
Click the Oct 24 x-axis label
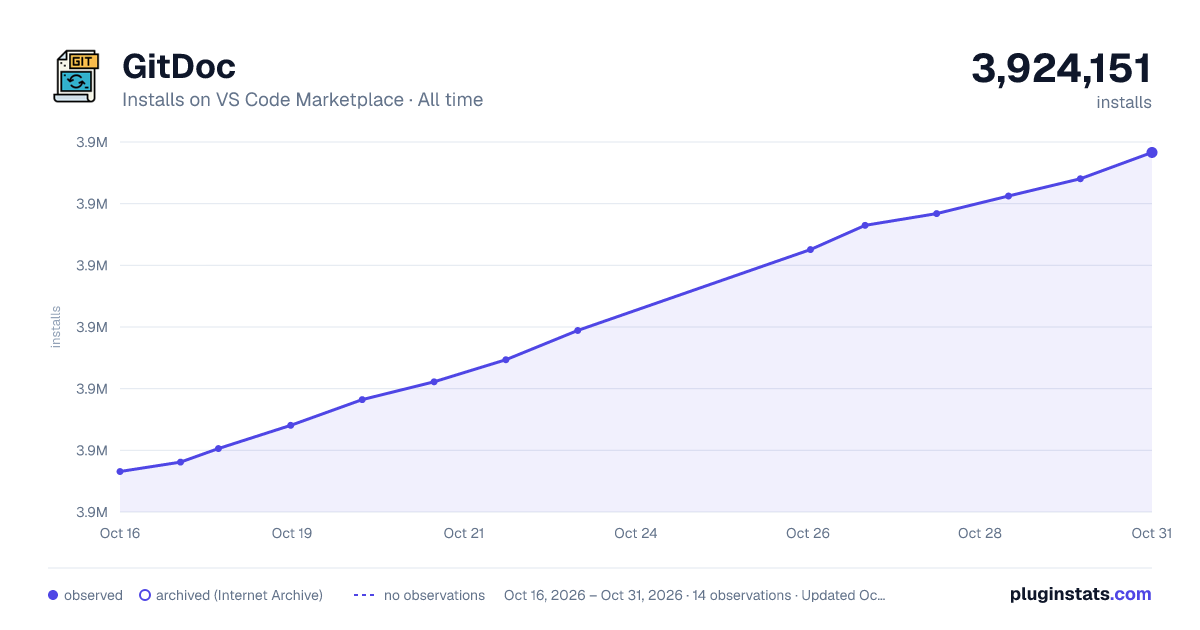[636, 533]
